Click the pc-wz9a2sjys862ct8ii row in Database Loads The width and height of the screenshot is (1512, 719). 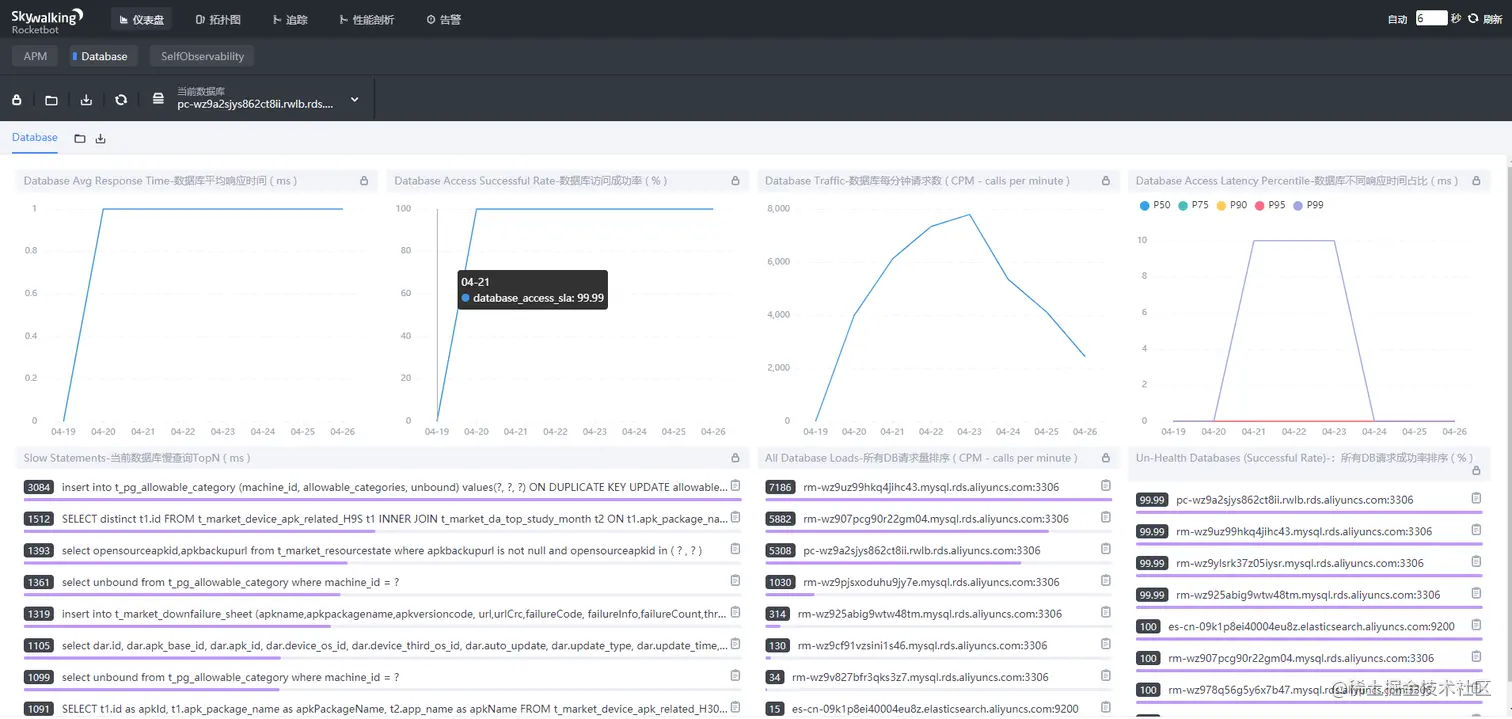937,551
